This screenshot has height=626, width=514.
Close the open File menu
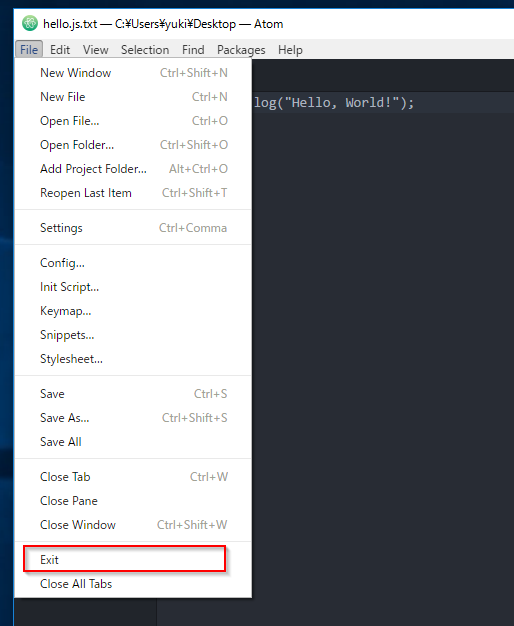point(29,50)
